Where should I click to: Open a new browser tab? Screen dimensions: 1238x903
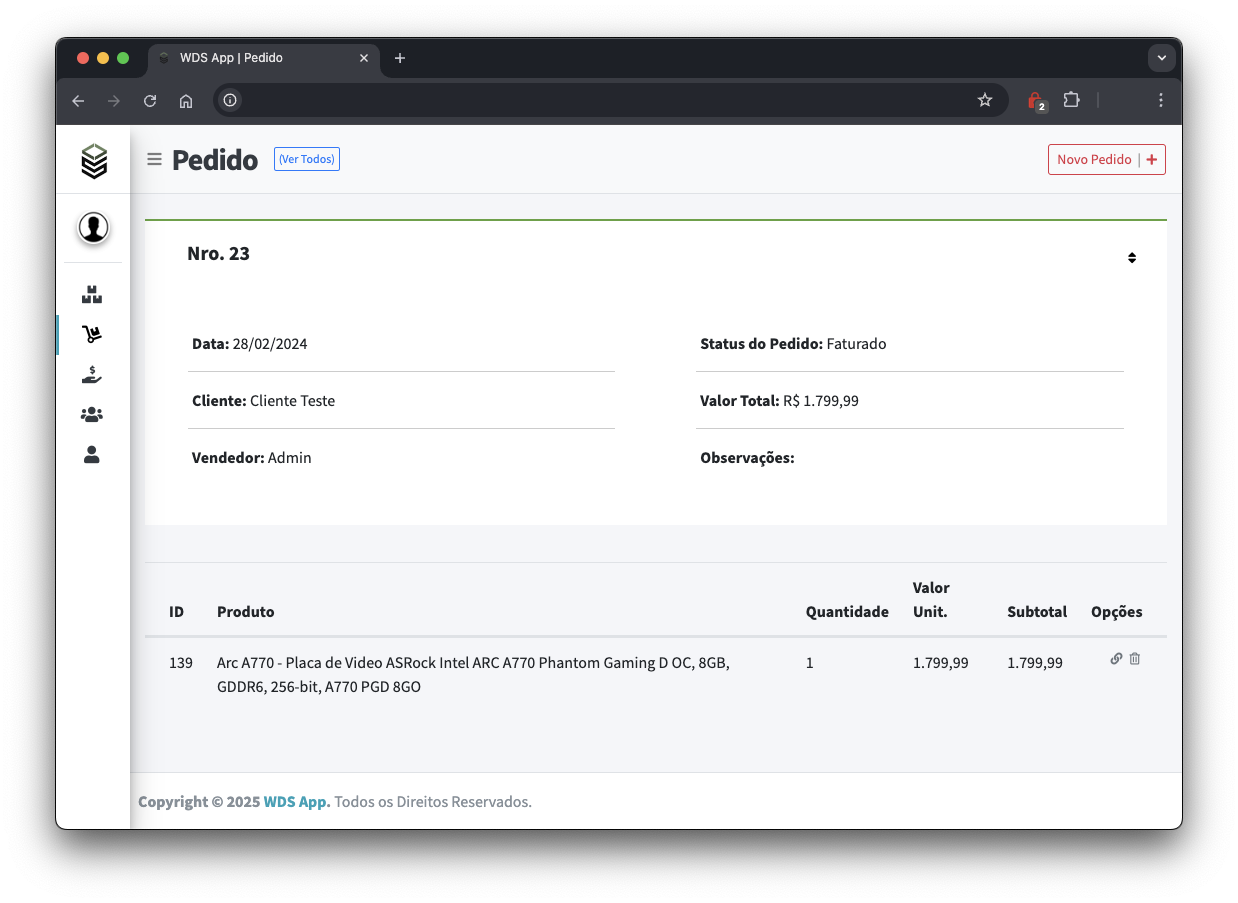point(400,58)
